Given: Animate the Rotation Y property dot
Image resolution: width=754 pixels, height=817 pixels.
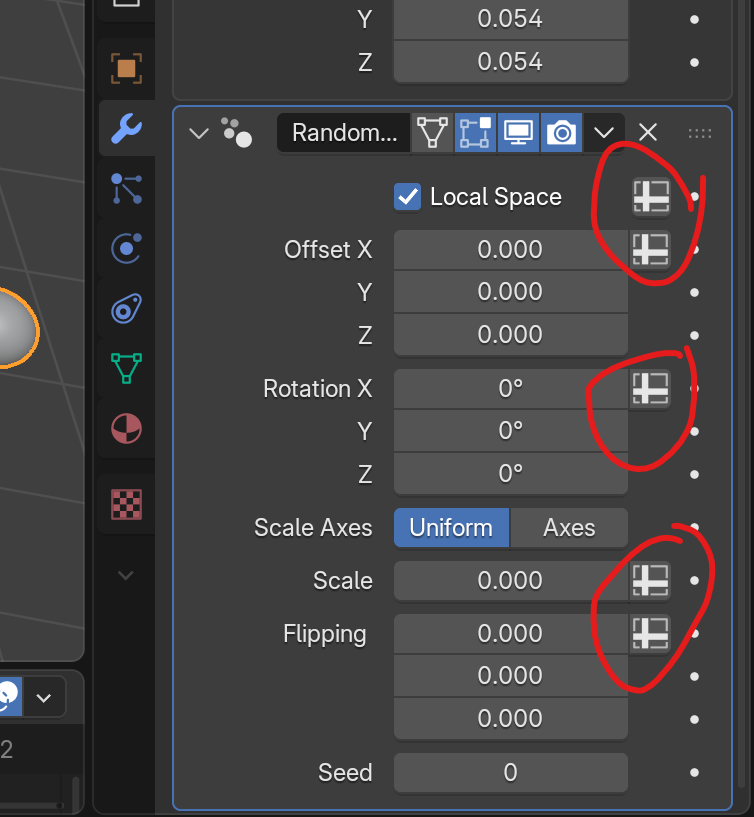Looking at the screenshot, I should 695,431.
